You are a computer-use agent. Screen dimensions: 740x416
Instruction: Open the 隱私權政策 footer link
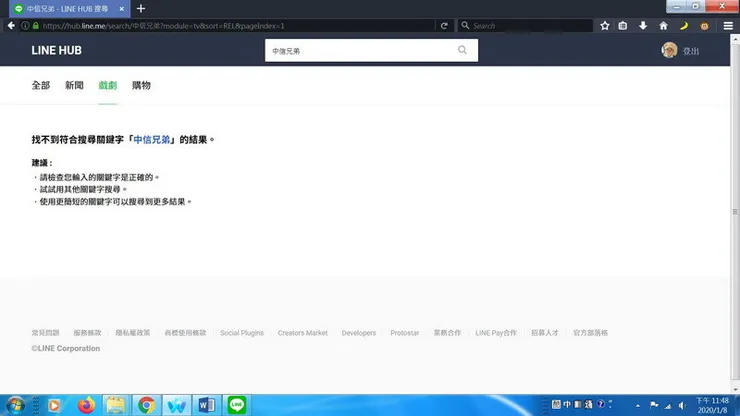pos(133,333)
